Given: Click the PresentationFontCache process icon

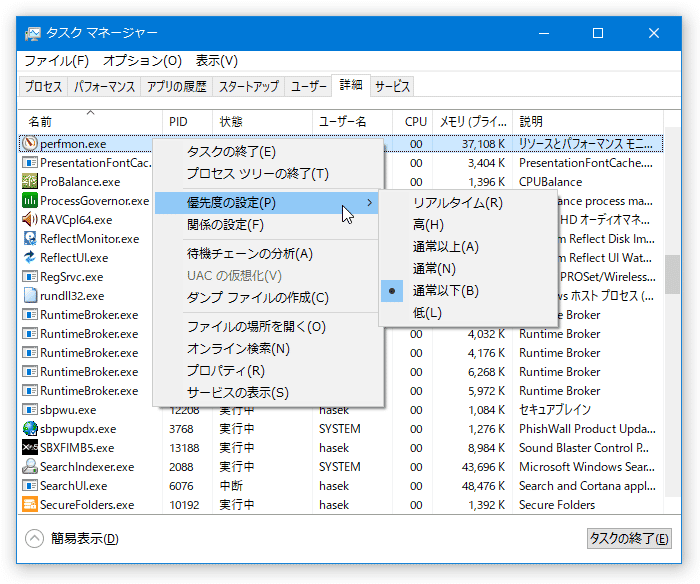Looking at the screenshot, I should pos(30,163).
